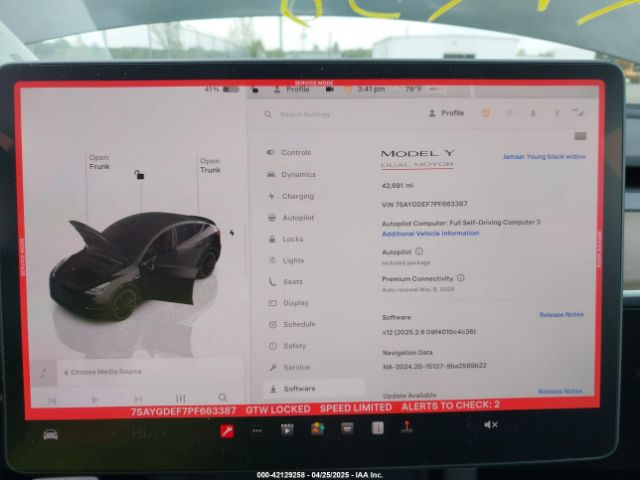Go to the Service settings section
Image resolution: width=640 pixels, height=480 pixels.
tap(289, 367)
